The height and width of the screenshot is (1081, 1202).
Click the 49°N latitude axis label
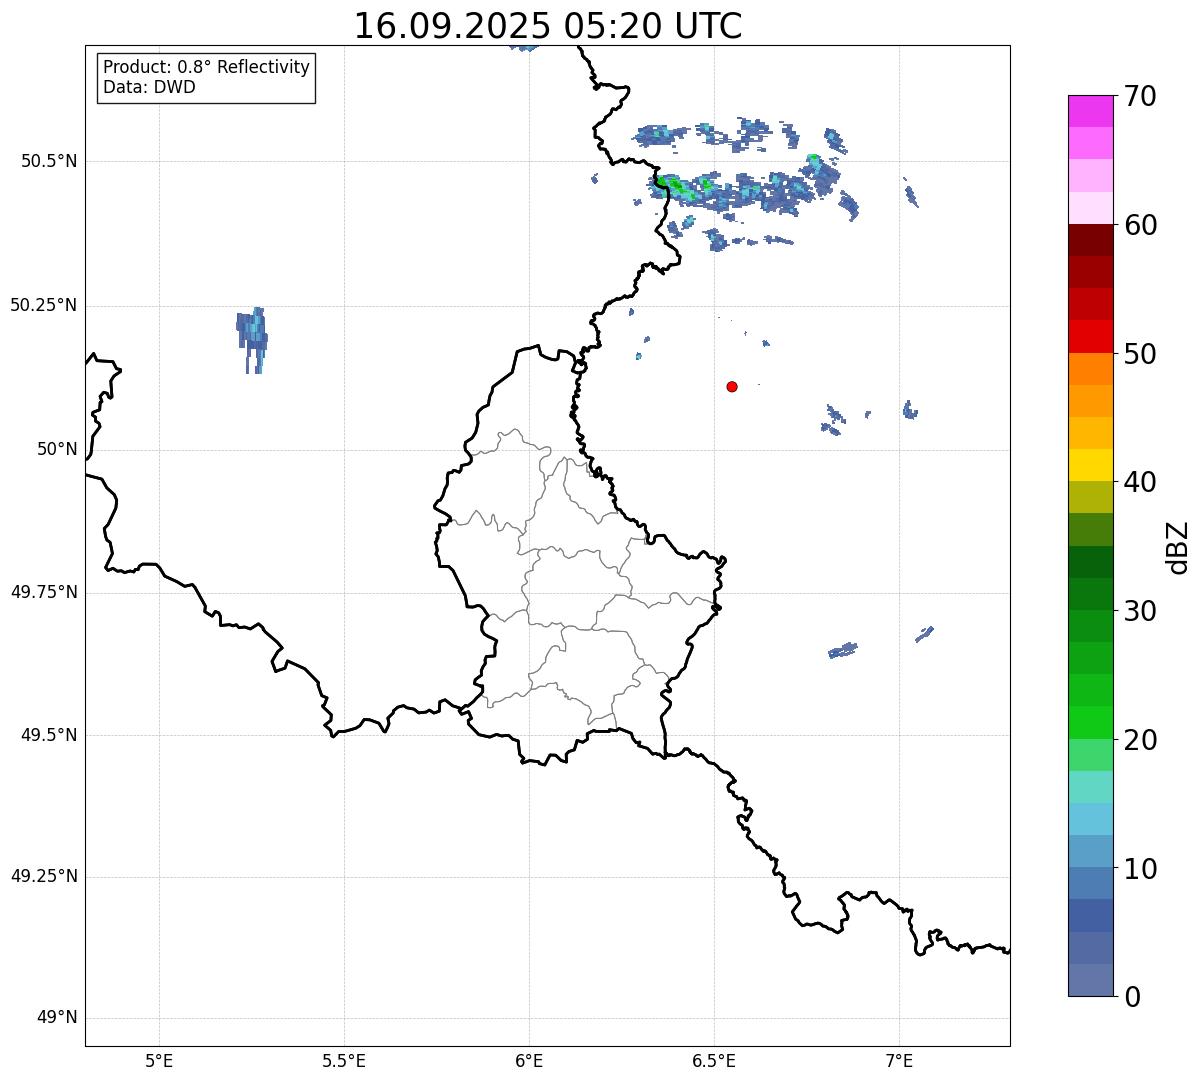pos(56,1018)
